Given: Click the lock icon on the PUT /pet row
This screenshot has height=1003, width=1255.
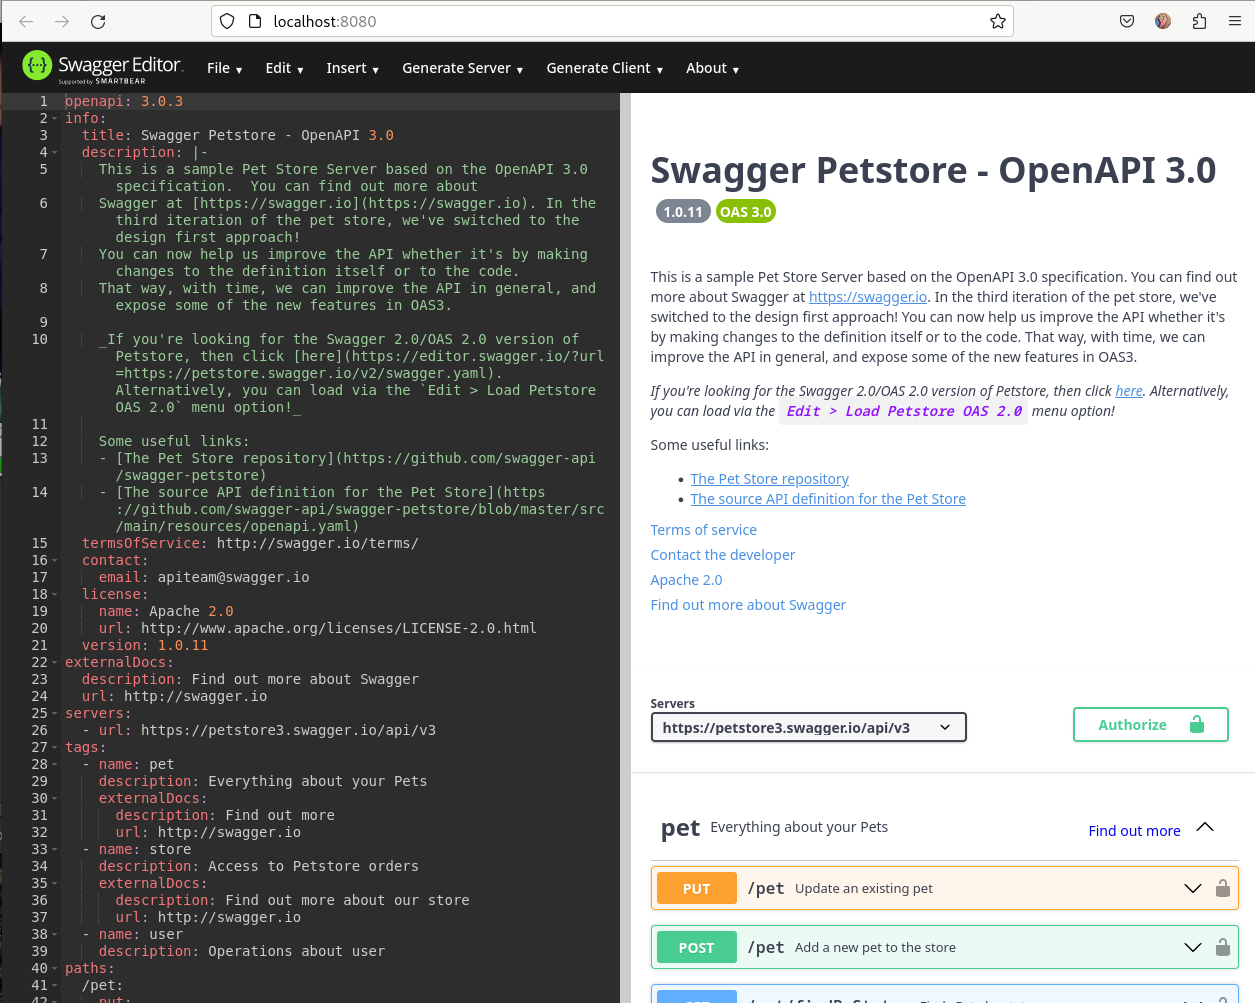Looking at the screenshot, I should tap(1222, 888).
